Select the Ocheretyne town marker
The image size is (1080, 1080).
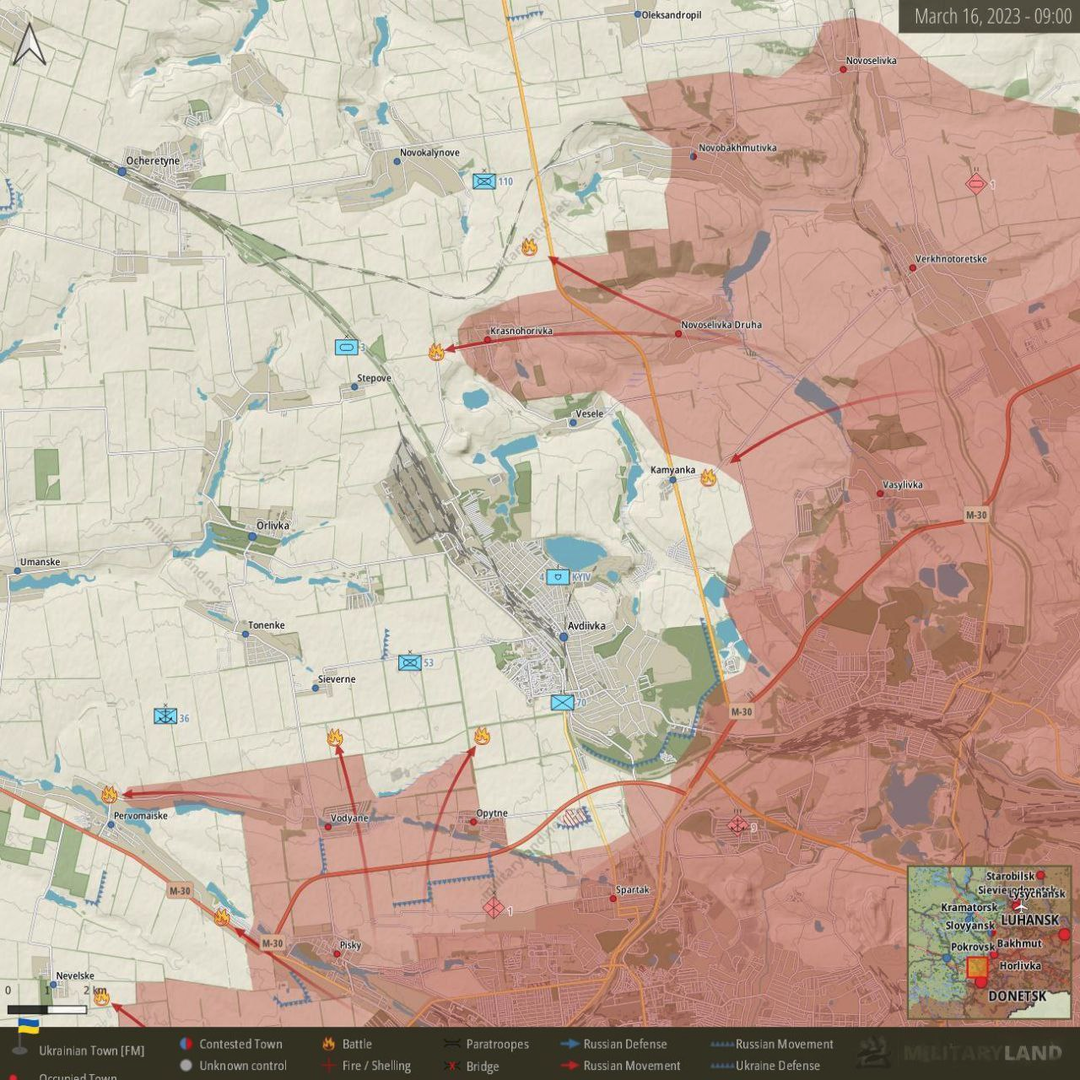122,172
